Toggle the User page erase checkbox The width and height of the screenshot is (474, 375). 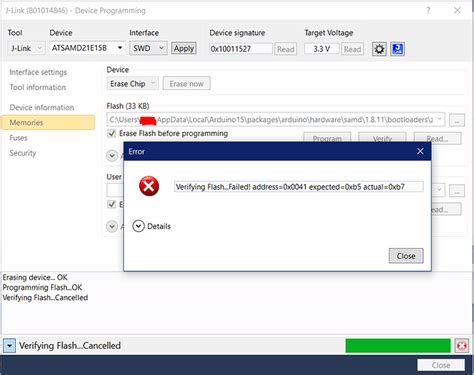point(112,204)
